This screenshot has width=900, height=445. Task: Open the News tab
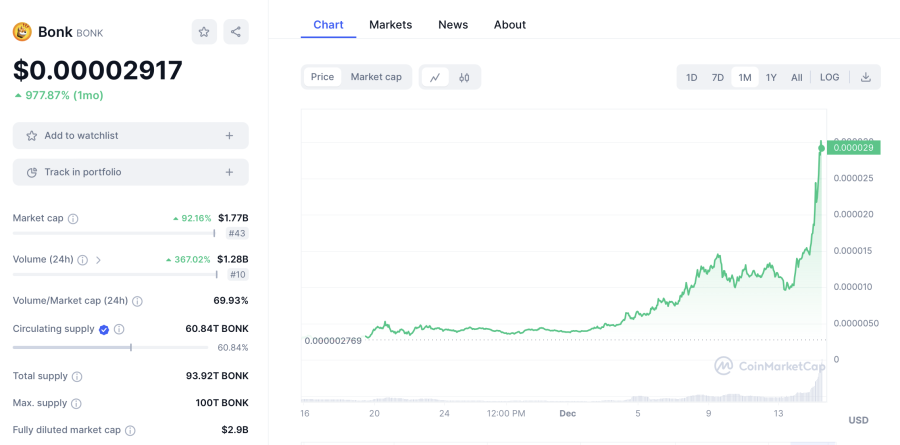453,25
